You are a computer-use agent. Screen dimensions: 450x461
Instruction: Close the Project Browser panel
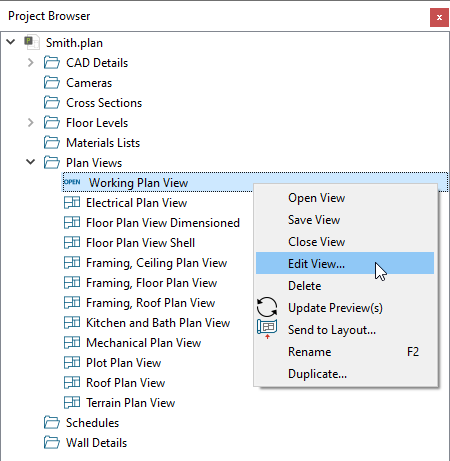[x=439, y=17]
